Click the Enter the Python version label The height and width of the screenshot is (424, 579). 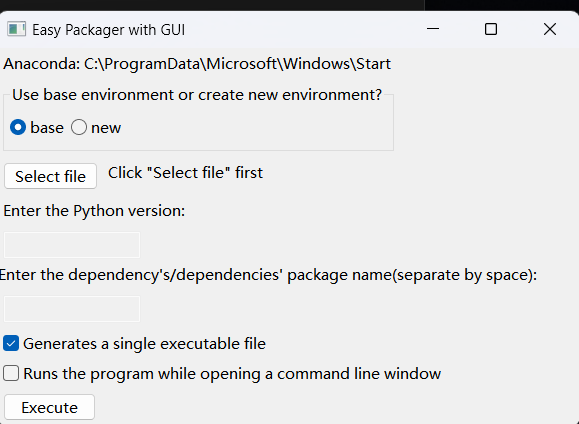coord(94,211)
